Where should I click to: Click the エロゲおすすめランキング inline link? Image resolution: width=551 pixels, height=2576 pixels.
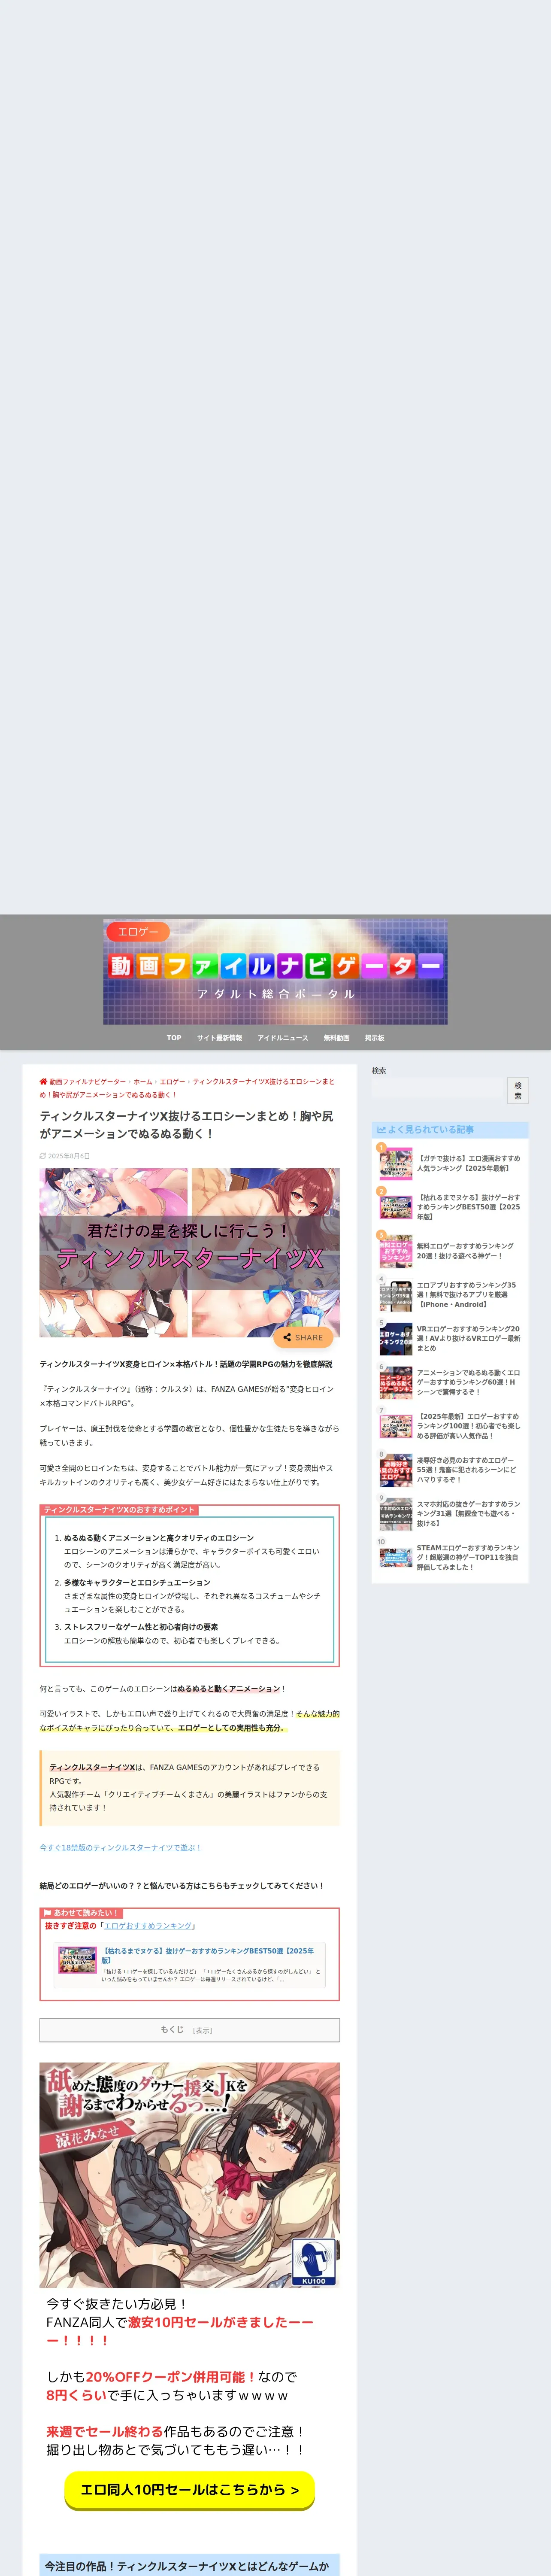tap(148, 1926)
